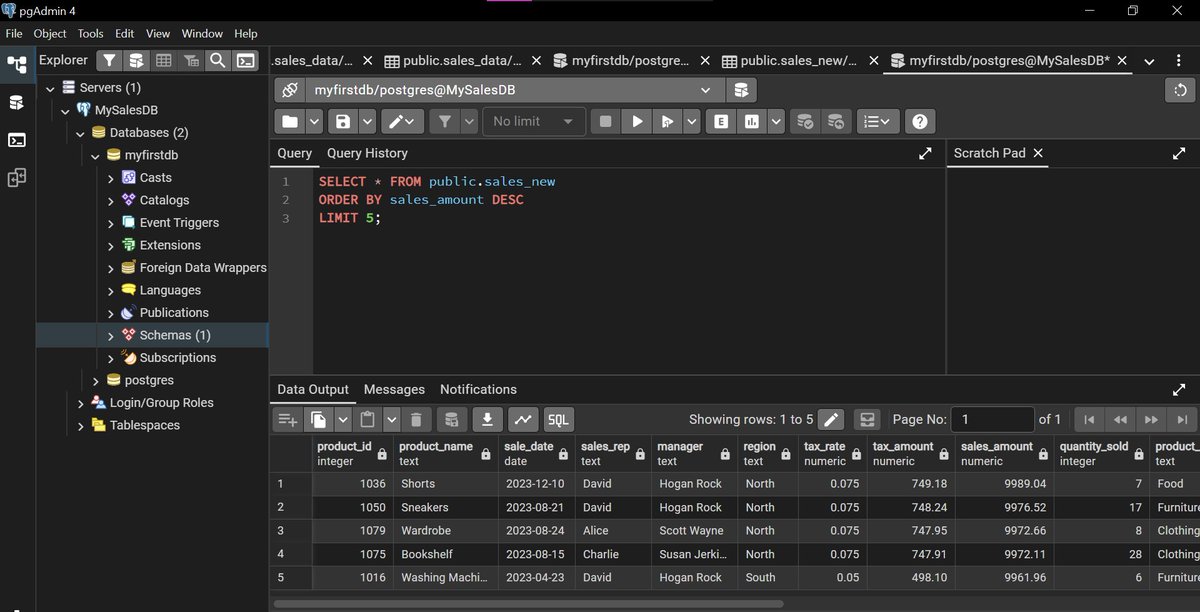1200x612 pixels.
Task: Open the Object Explorer sidebar icon
Action: tap(17, 65)
